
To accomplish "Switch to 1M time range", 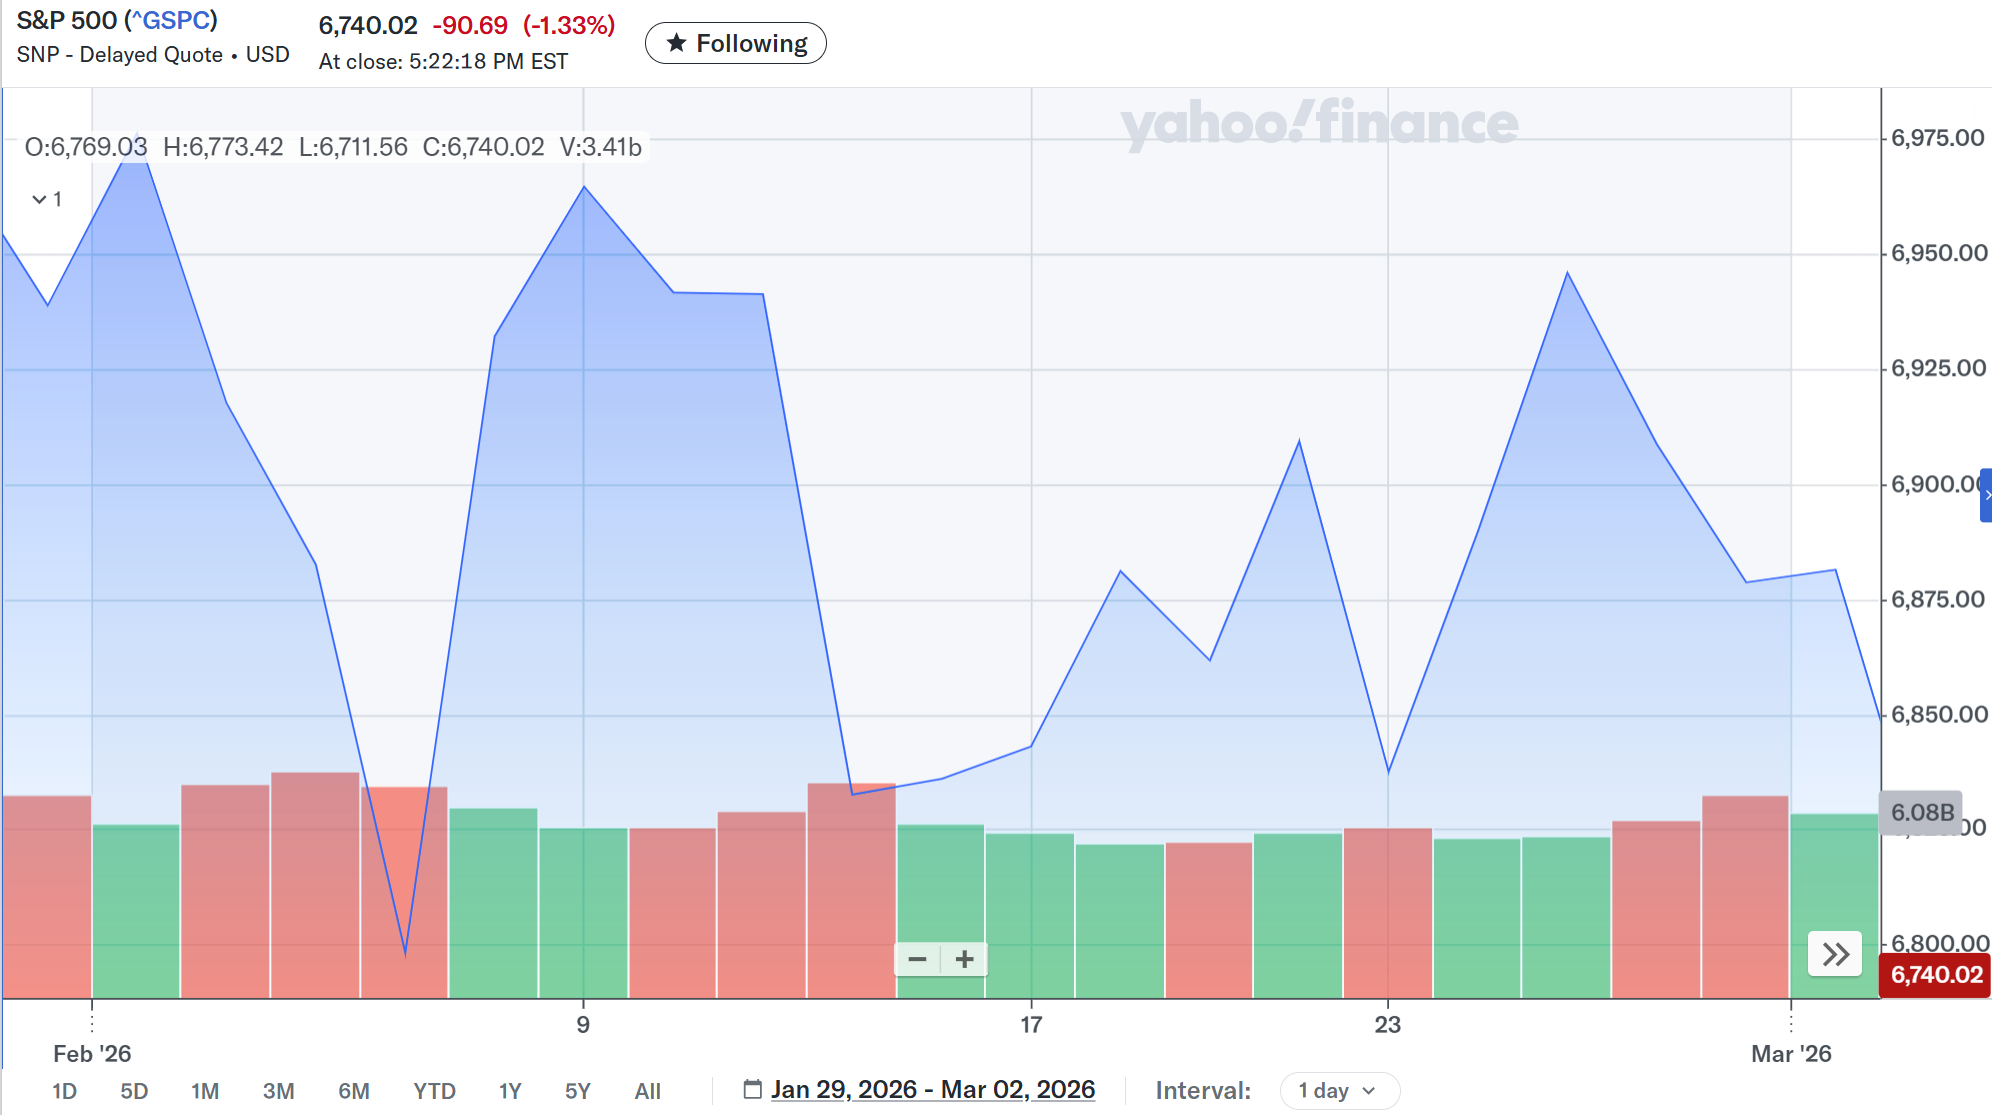I will click(x=205, y=1091).
